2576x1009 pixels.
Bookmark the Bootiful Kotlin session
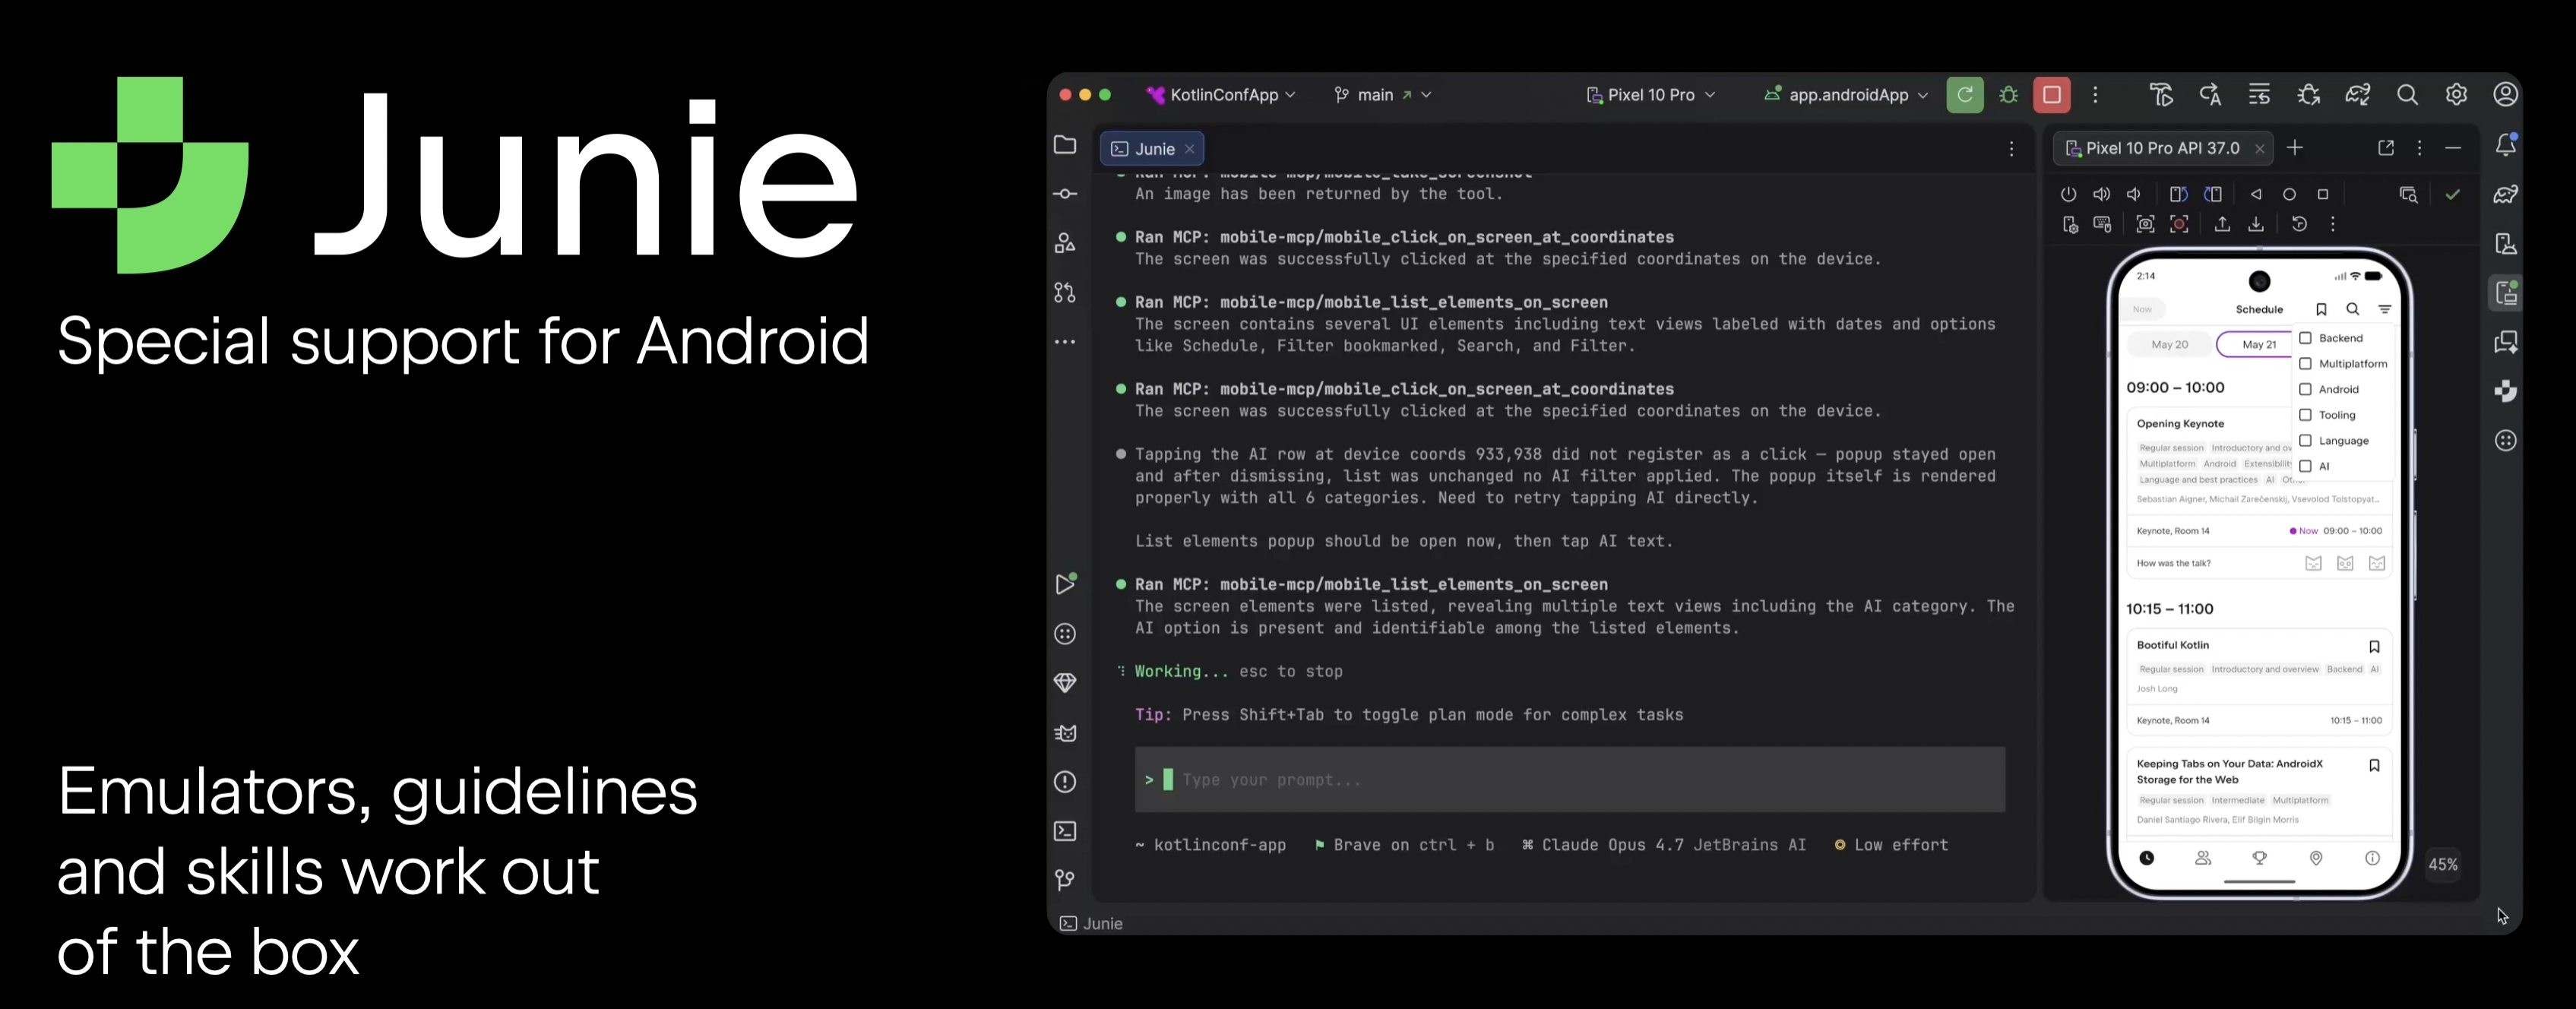pos(2374,646)
